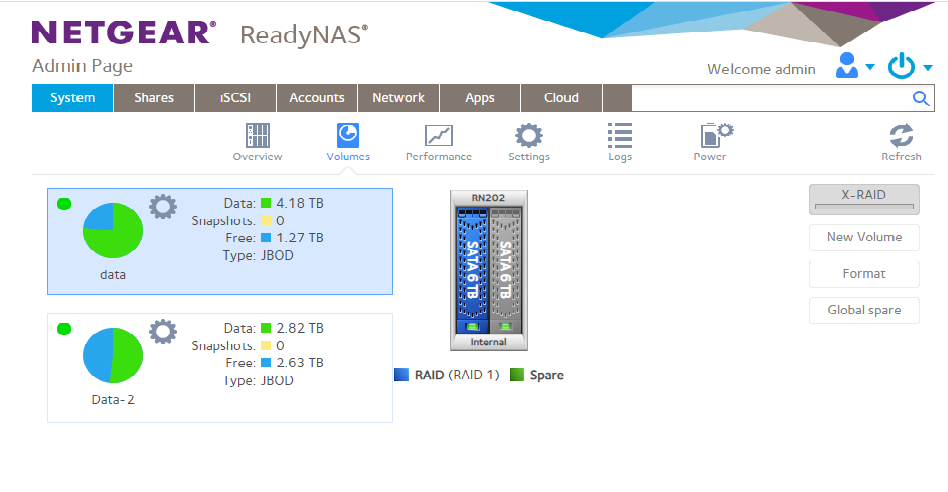
Task: Open the Overview section icon
Action: [257, 136]
